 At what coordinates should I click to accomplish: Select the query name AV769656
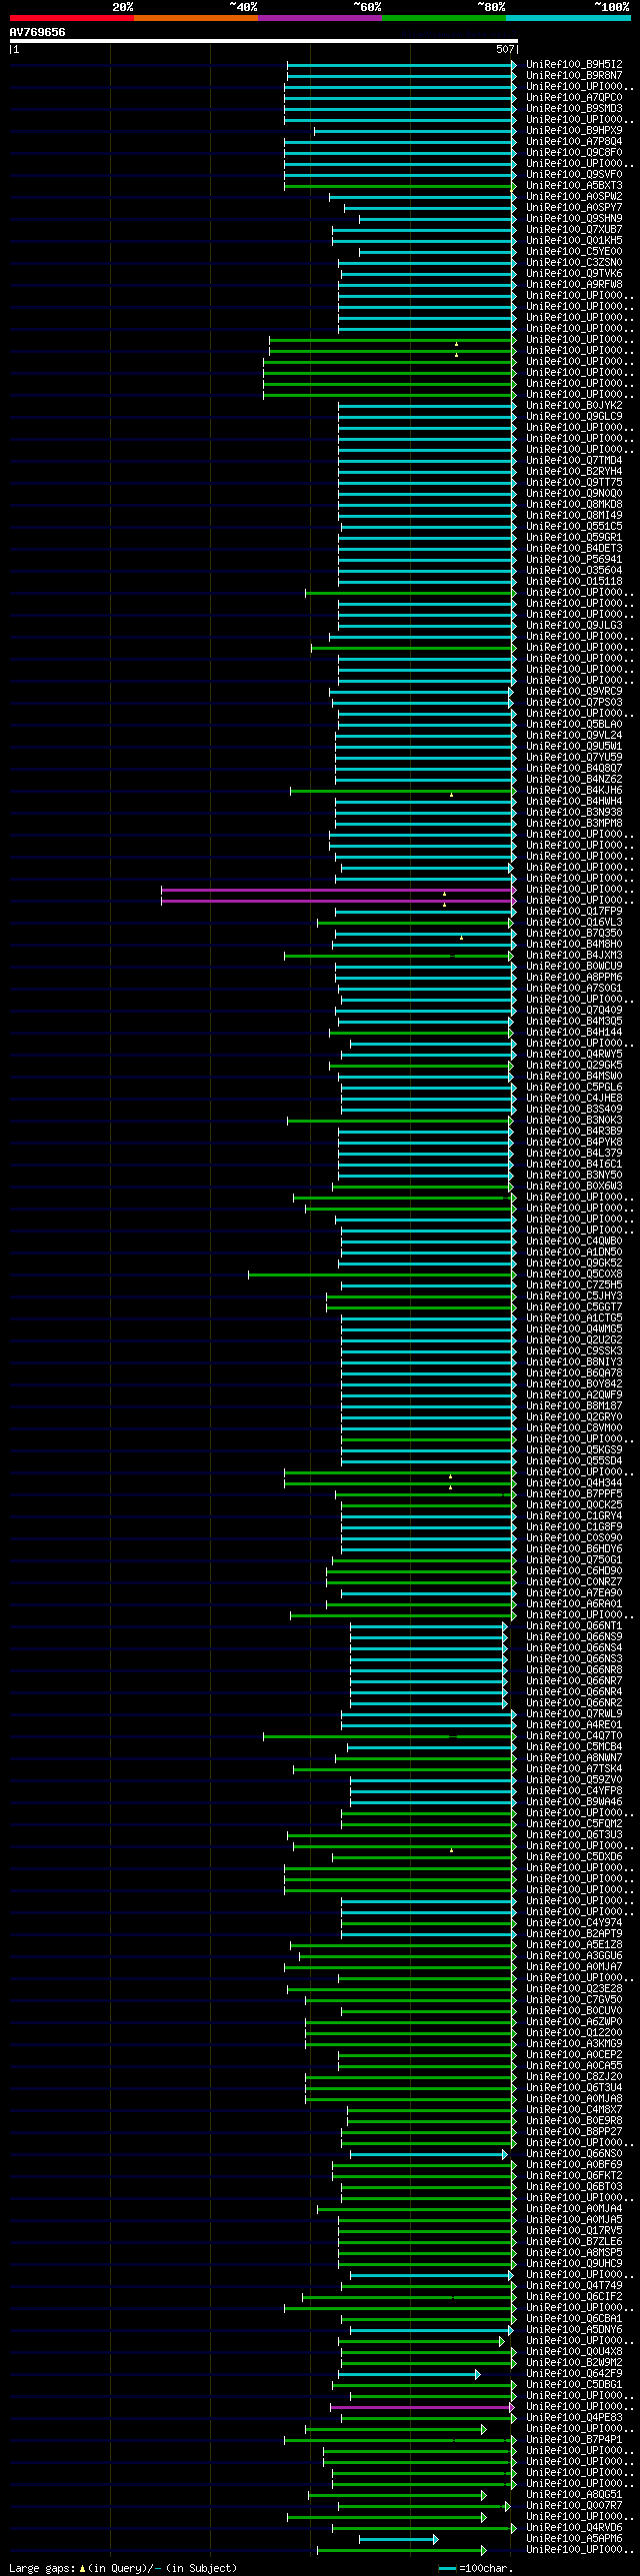[x=38, y=32]
